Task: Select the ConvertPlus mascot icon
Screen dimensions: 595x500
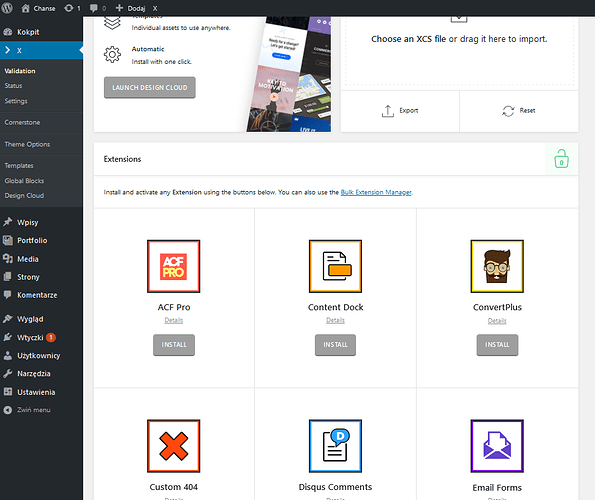Action: (497, 266)
